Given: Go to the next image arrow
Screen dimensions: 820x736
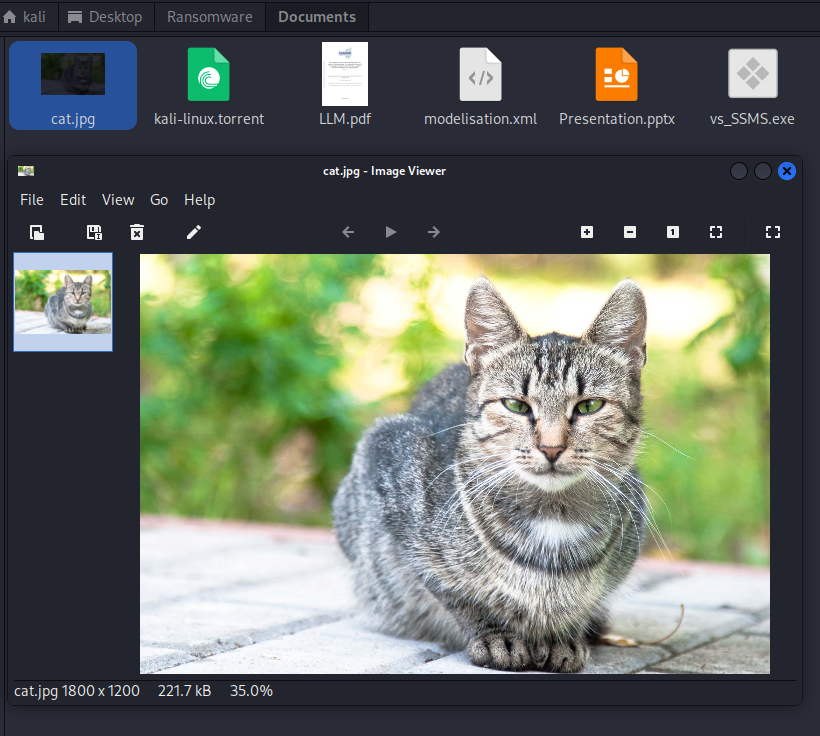Looking at the screenshot, I should 434,232.
